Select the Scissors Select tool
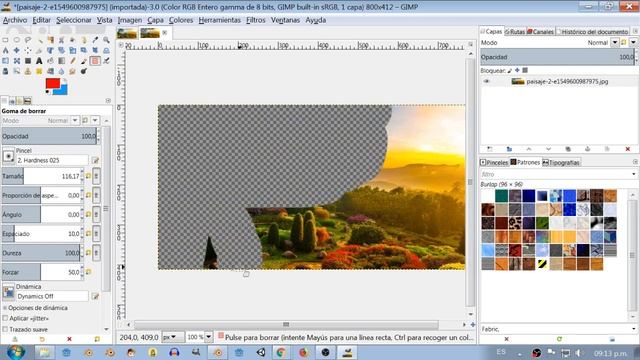The width and height of the screenshot is (640, 360). (62, 40)
